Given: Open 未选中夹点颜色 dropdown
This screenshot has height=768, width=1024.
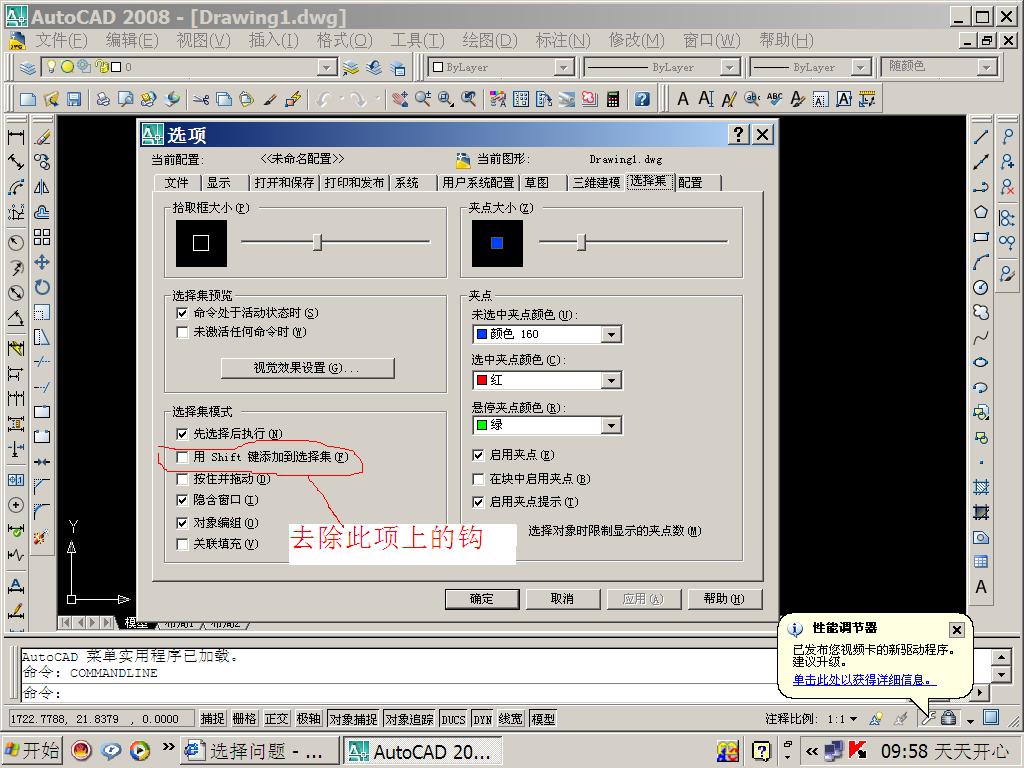Looking at the screenshot, I should coord(611,334).
